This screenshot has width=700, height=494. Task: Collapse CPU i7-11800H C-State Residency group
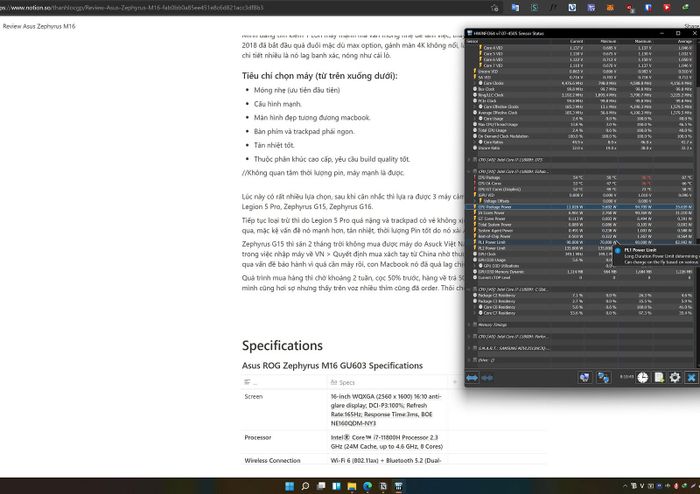tap(469, 289)
